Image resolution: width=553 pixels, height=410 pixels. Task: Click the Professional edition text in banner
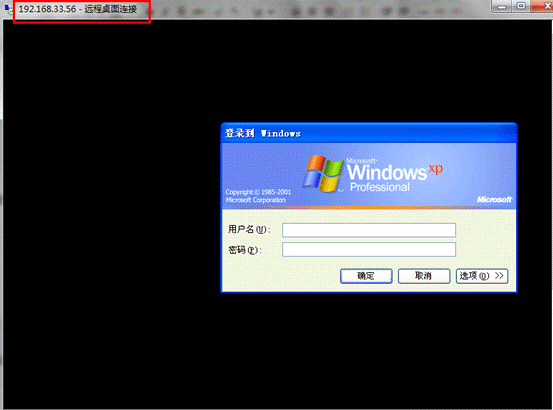[380, 187]
